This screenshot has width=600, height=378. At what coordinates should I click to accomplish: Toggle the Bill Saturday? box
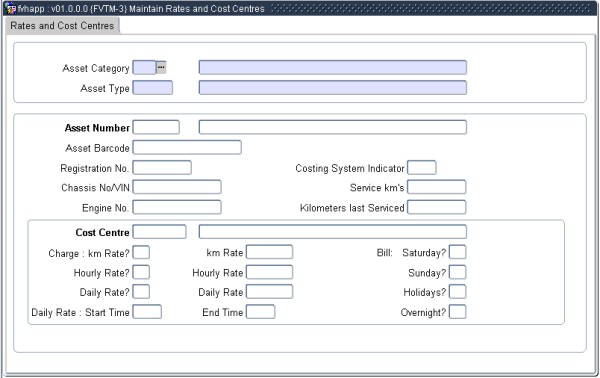point(458,252)
